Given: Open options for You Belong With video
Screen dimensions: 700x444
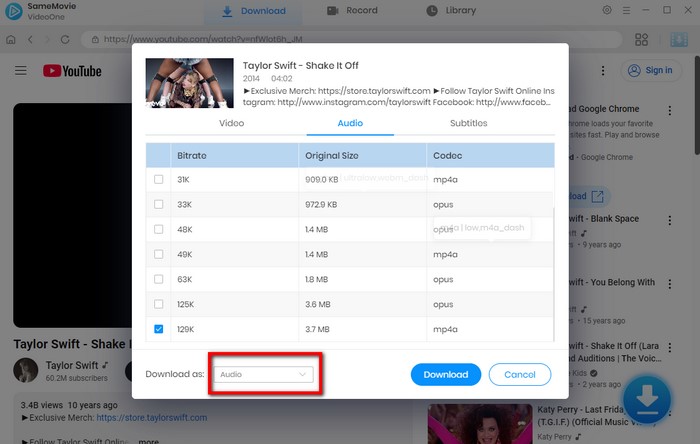Looking at the screenshot, I should (670, 284).
